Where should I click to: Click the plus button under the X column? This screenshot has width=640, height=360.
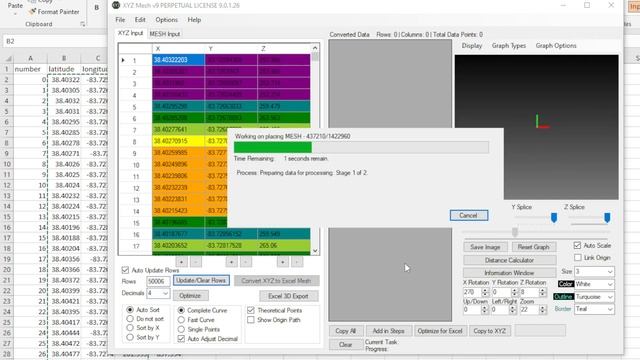click(x=181, y=262)
